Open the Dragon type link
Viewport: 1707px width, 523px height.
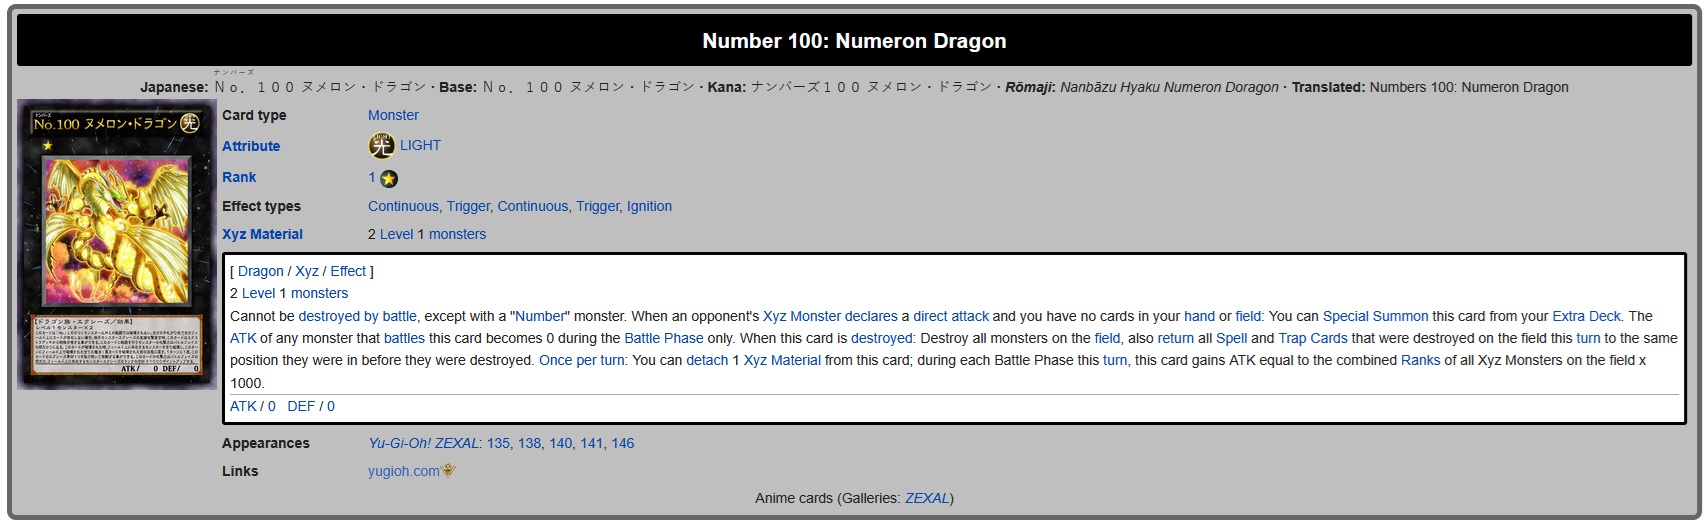[x=261, y=271]
